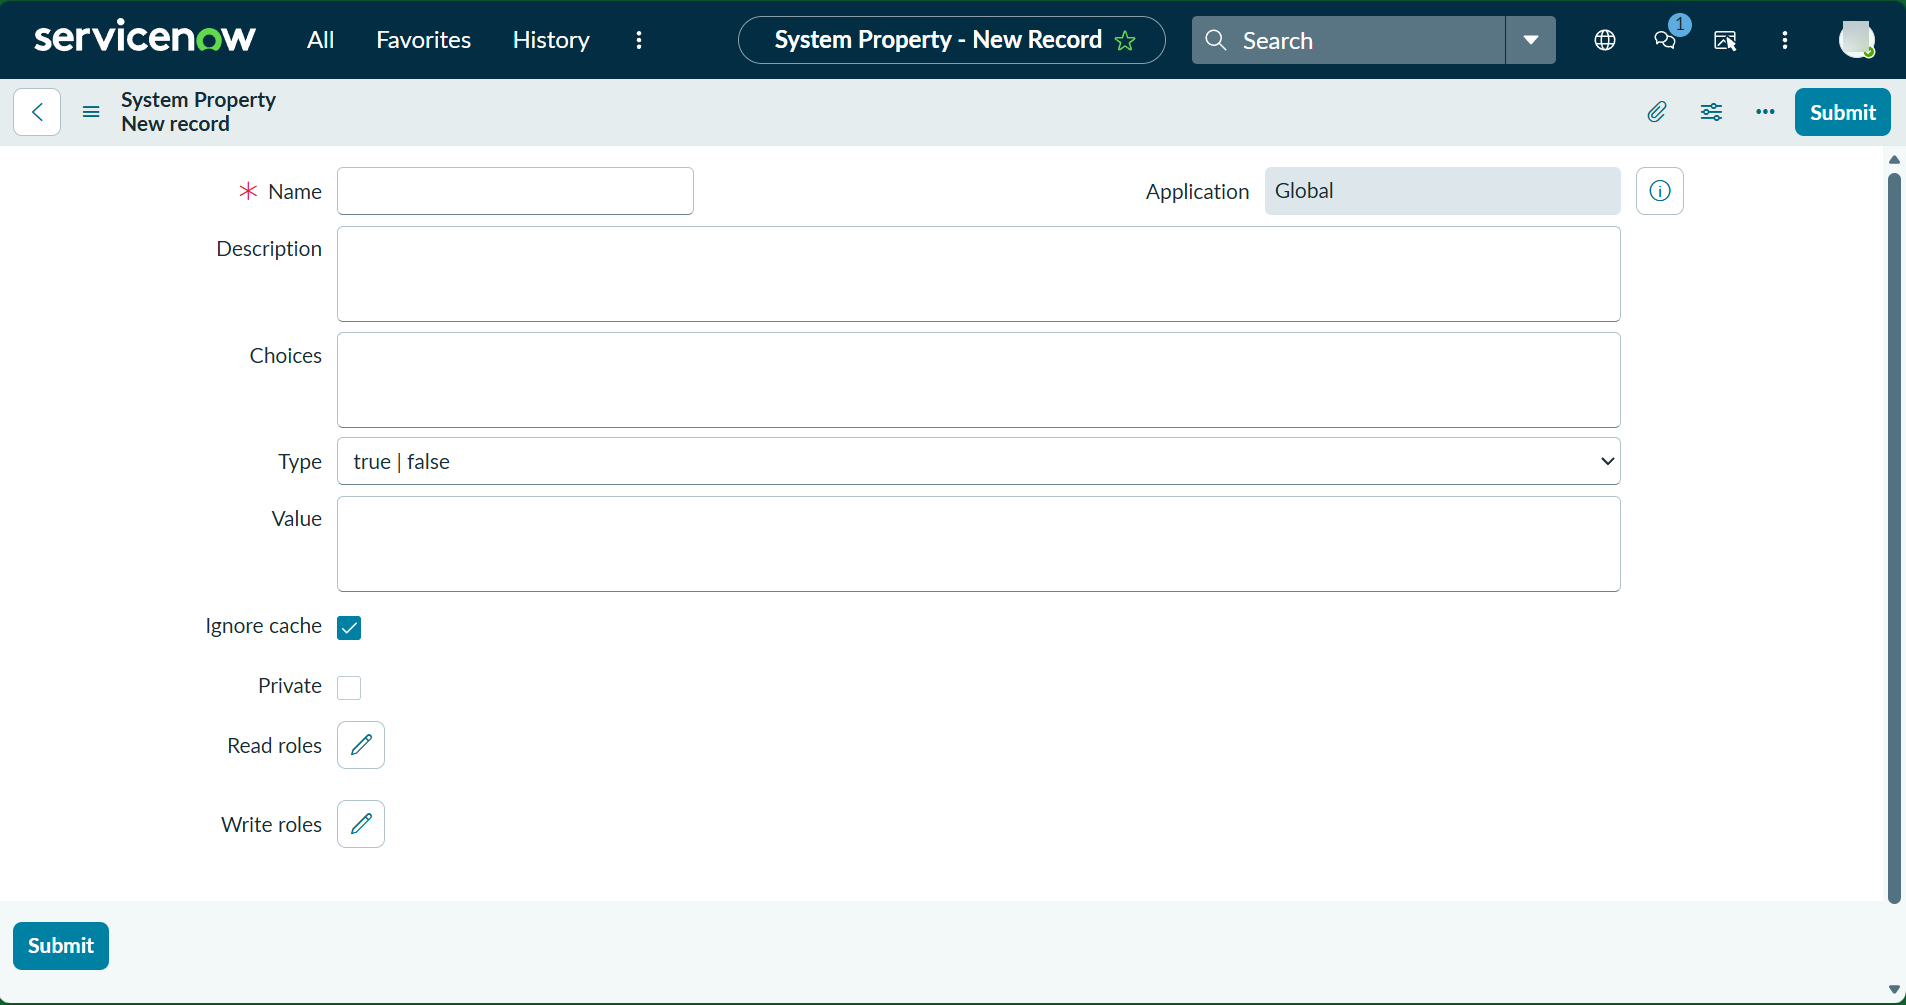Click the Value text area
The image size is (1906, 1005).
[978, 544]
